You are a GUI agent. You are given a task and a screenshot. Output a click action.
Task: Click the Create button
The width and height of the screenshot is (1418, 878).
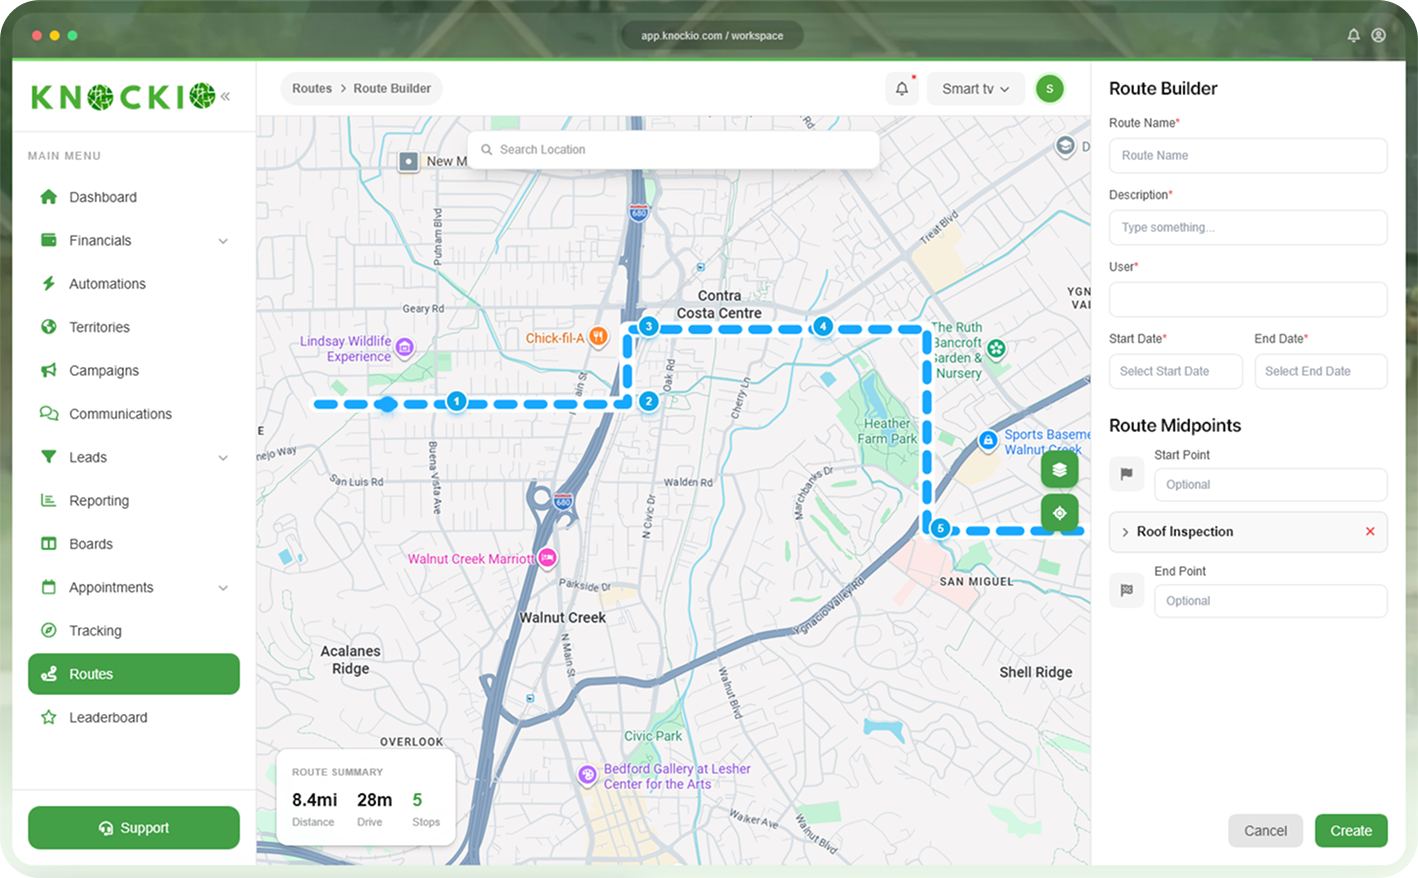click(1351, 831)
